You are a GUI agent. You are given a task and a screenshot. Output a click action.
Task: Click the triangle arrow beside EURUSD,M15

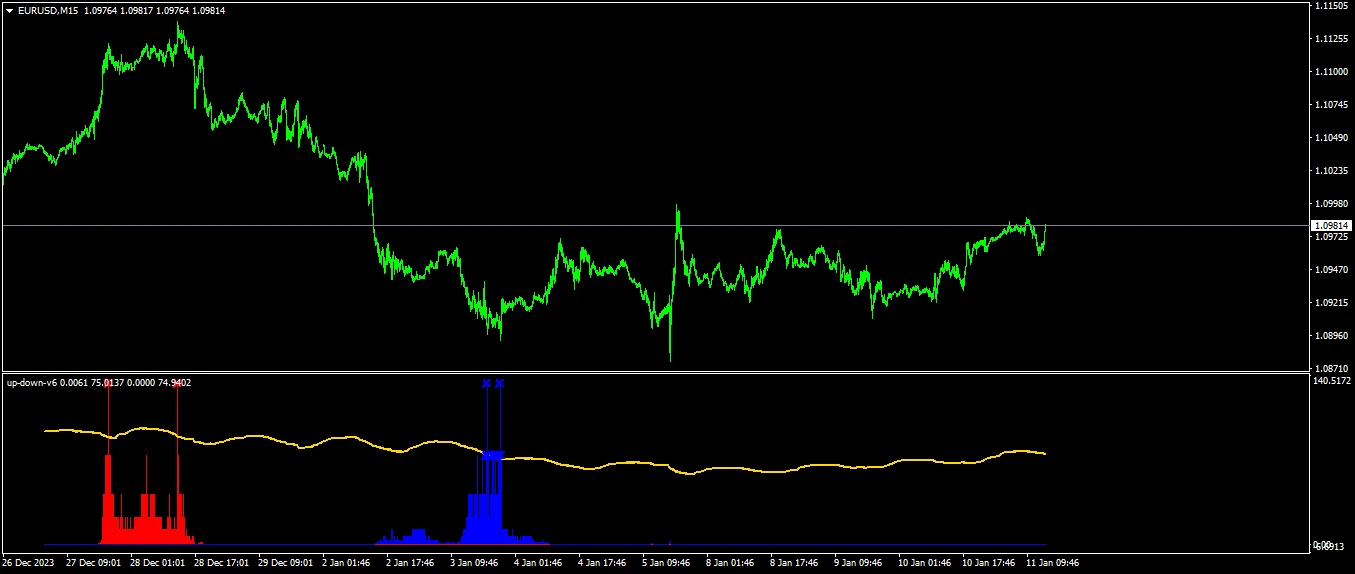[9, 10]
